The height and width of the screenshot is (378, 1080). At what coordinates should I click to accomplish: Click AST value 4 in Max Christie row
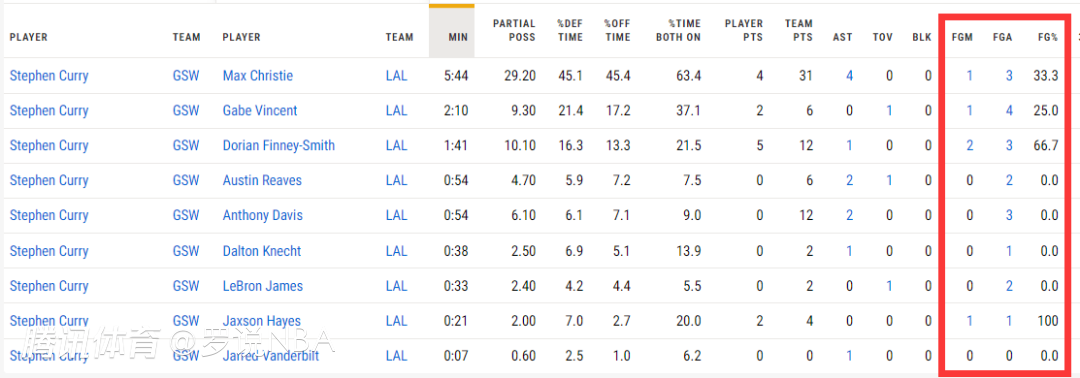coord(849,76)
